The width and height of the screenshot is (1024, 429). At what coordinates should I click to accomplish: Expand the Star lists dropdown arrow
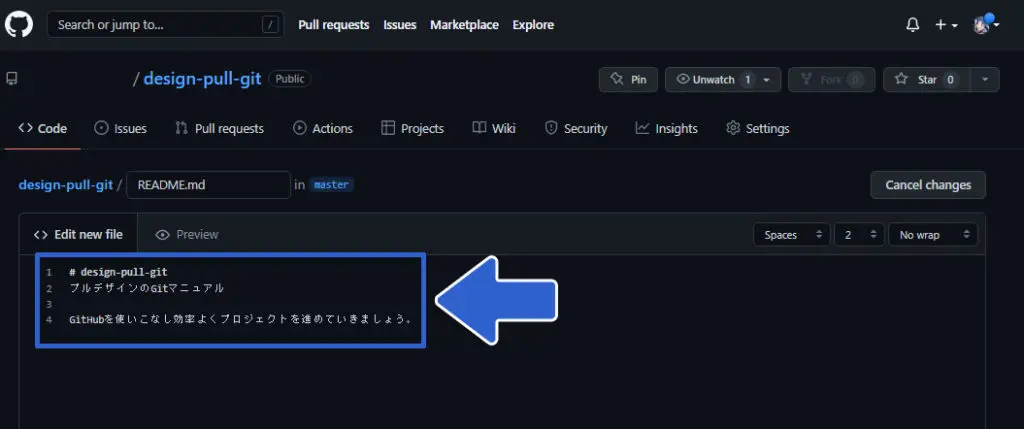pos(985,80)
